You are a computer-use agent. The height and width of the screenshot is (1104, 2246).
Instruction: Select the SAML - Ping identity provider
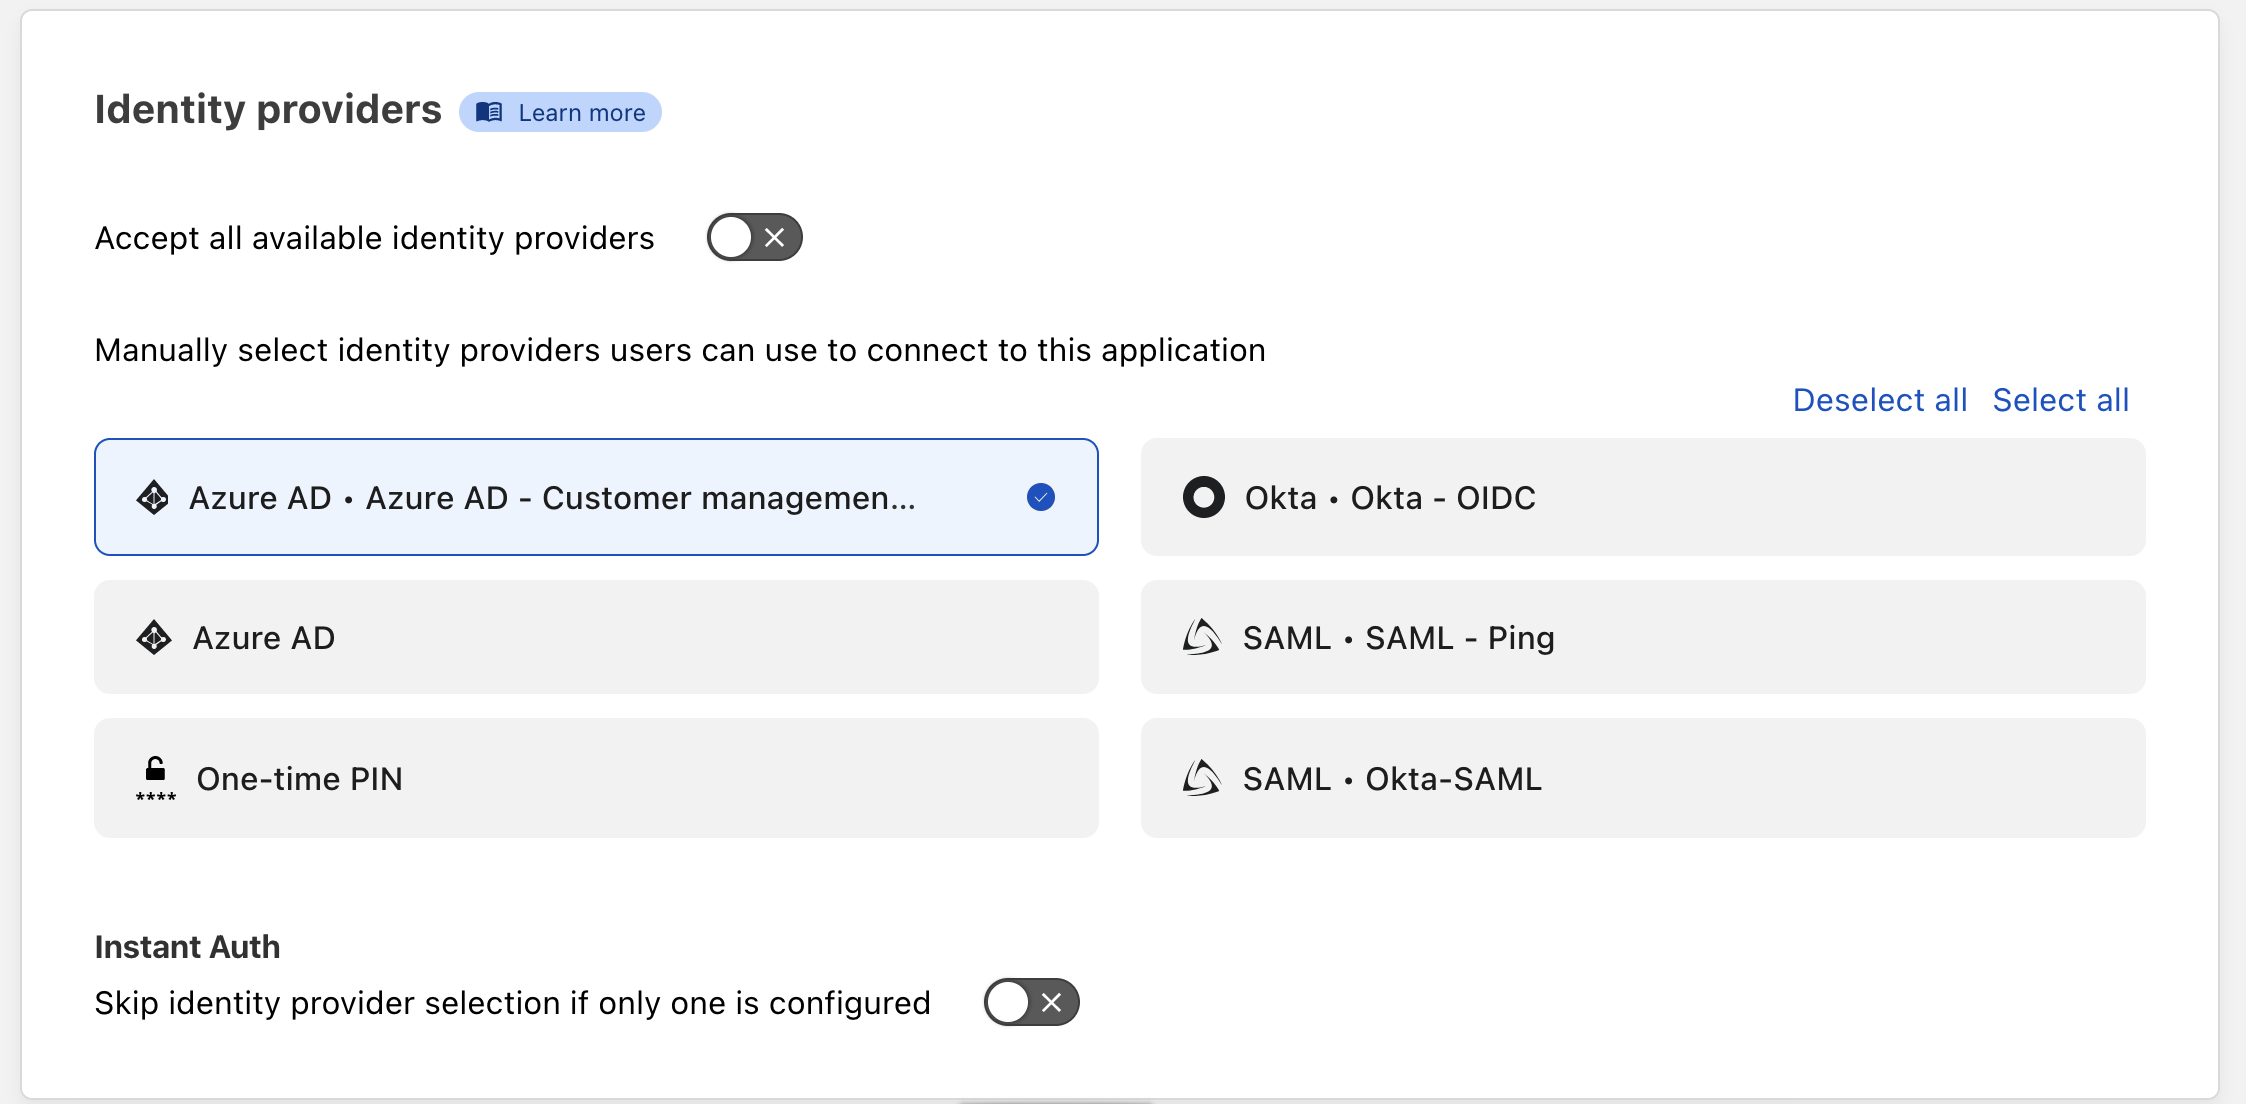point(1643,637)
